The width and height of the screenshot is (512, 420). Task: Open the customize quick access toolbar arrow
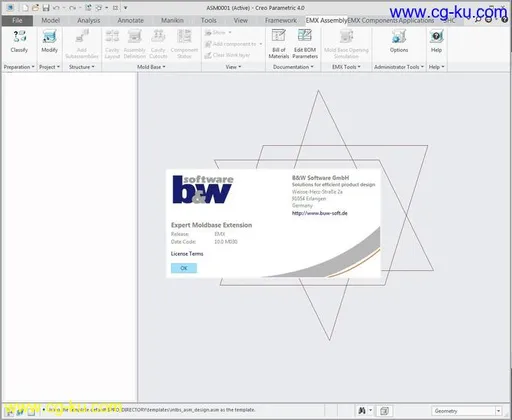click(x=126, y=7)
